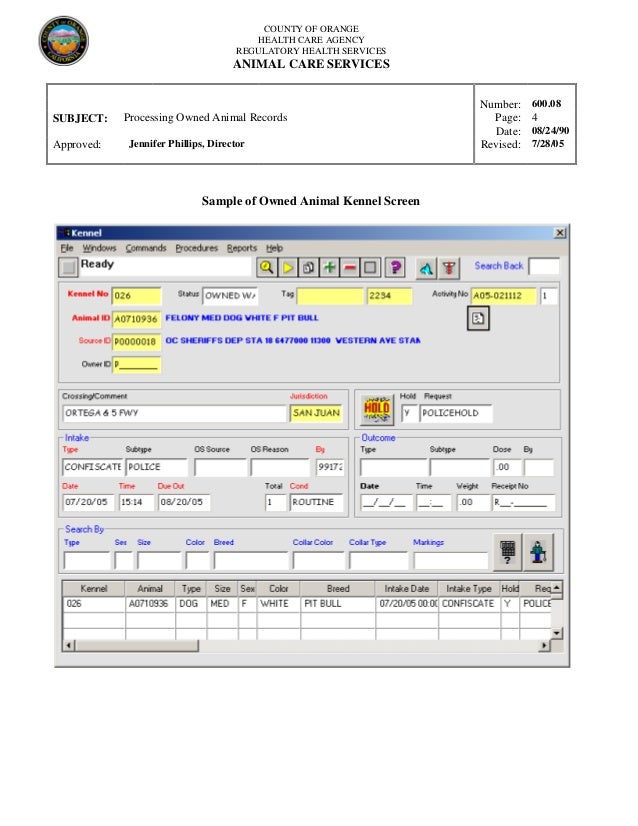Click the kennel cage question-mark icon
The height and width of the screenshot is (826, 638).
coord(507,552)
